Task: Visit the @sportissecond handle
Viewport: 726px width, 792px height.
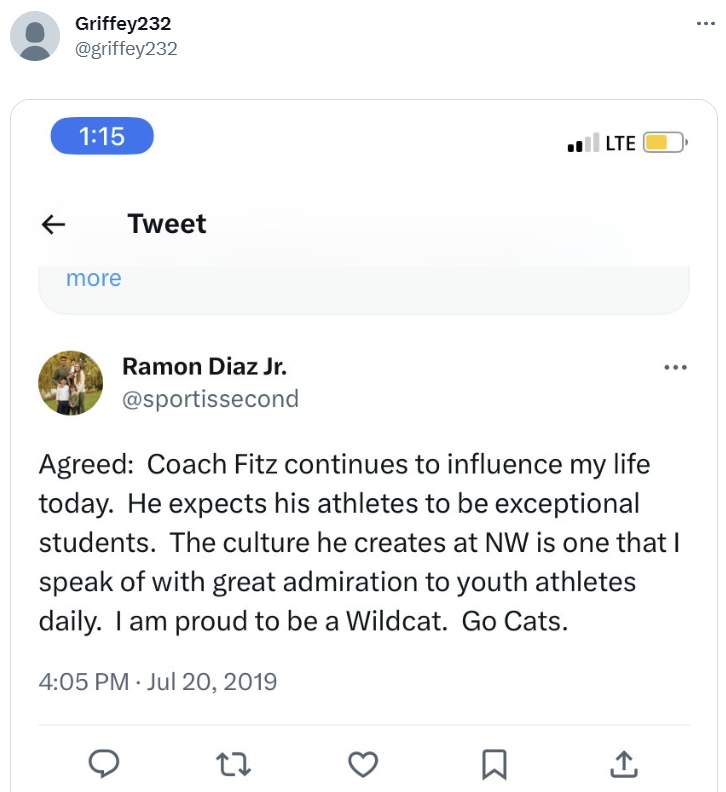Action: [x=210, y=399]
